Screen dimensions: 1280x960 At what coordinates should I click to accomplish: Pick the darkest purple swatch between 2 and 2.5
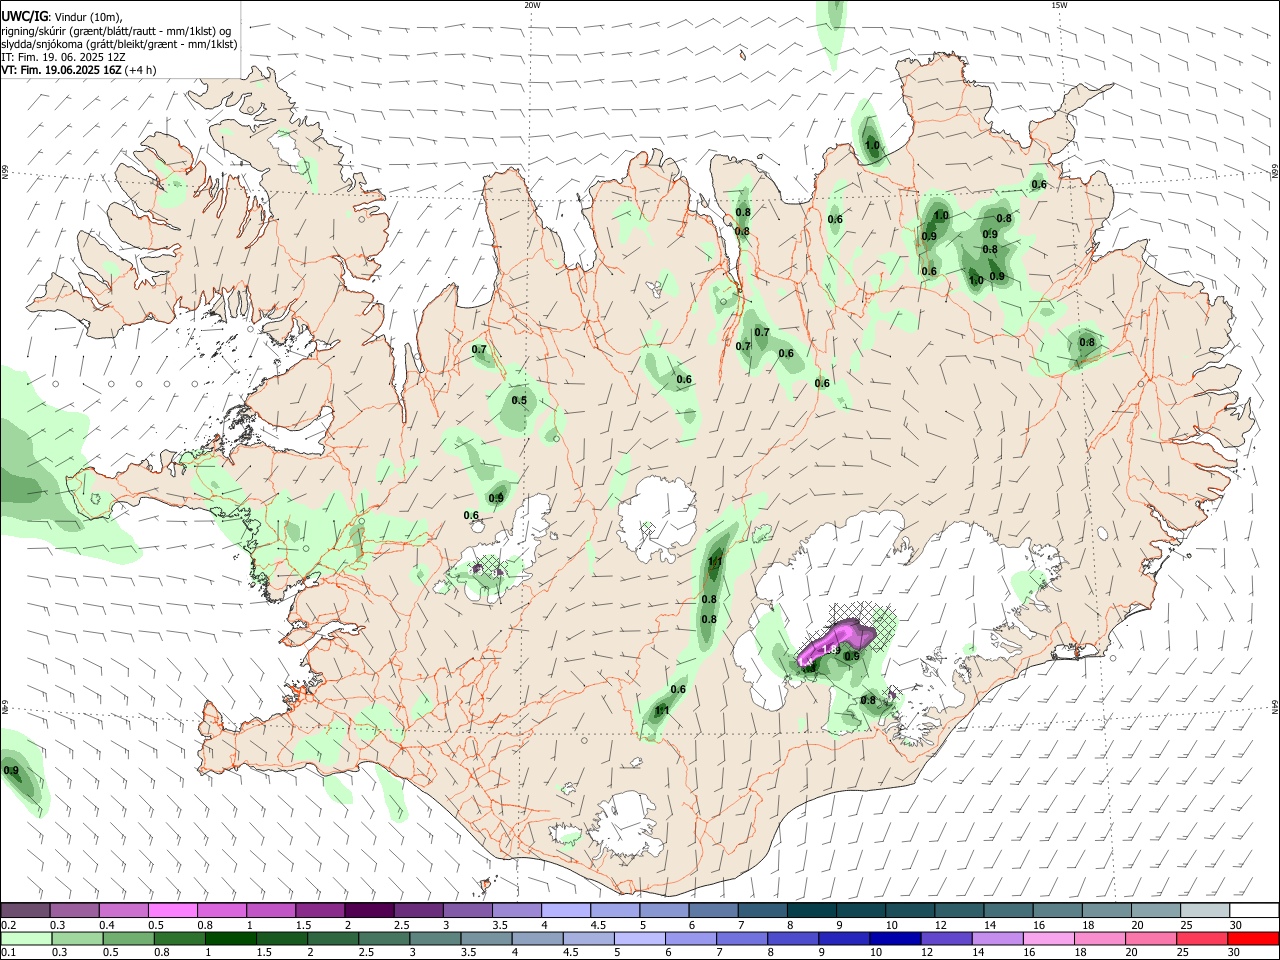click(369, 910)
